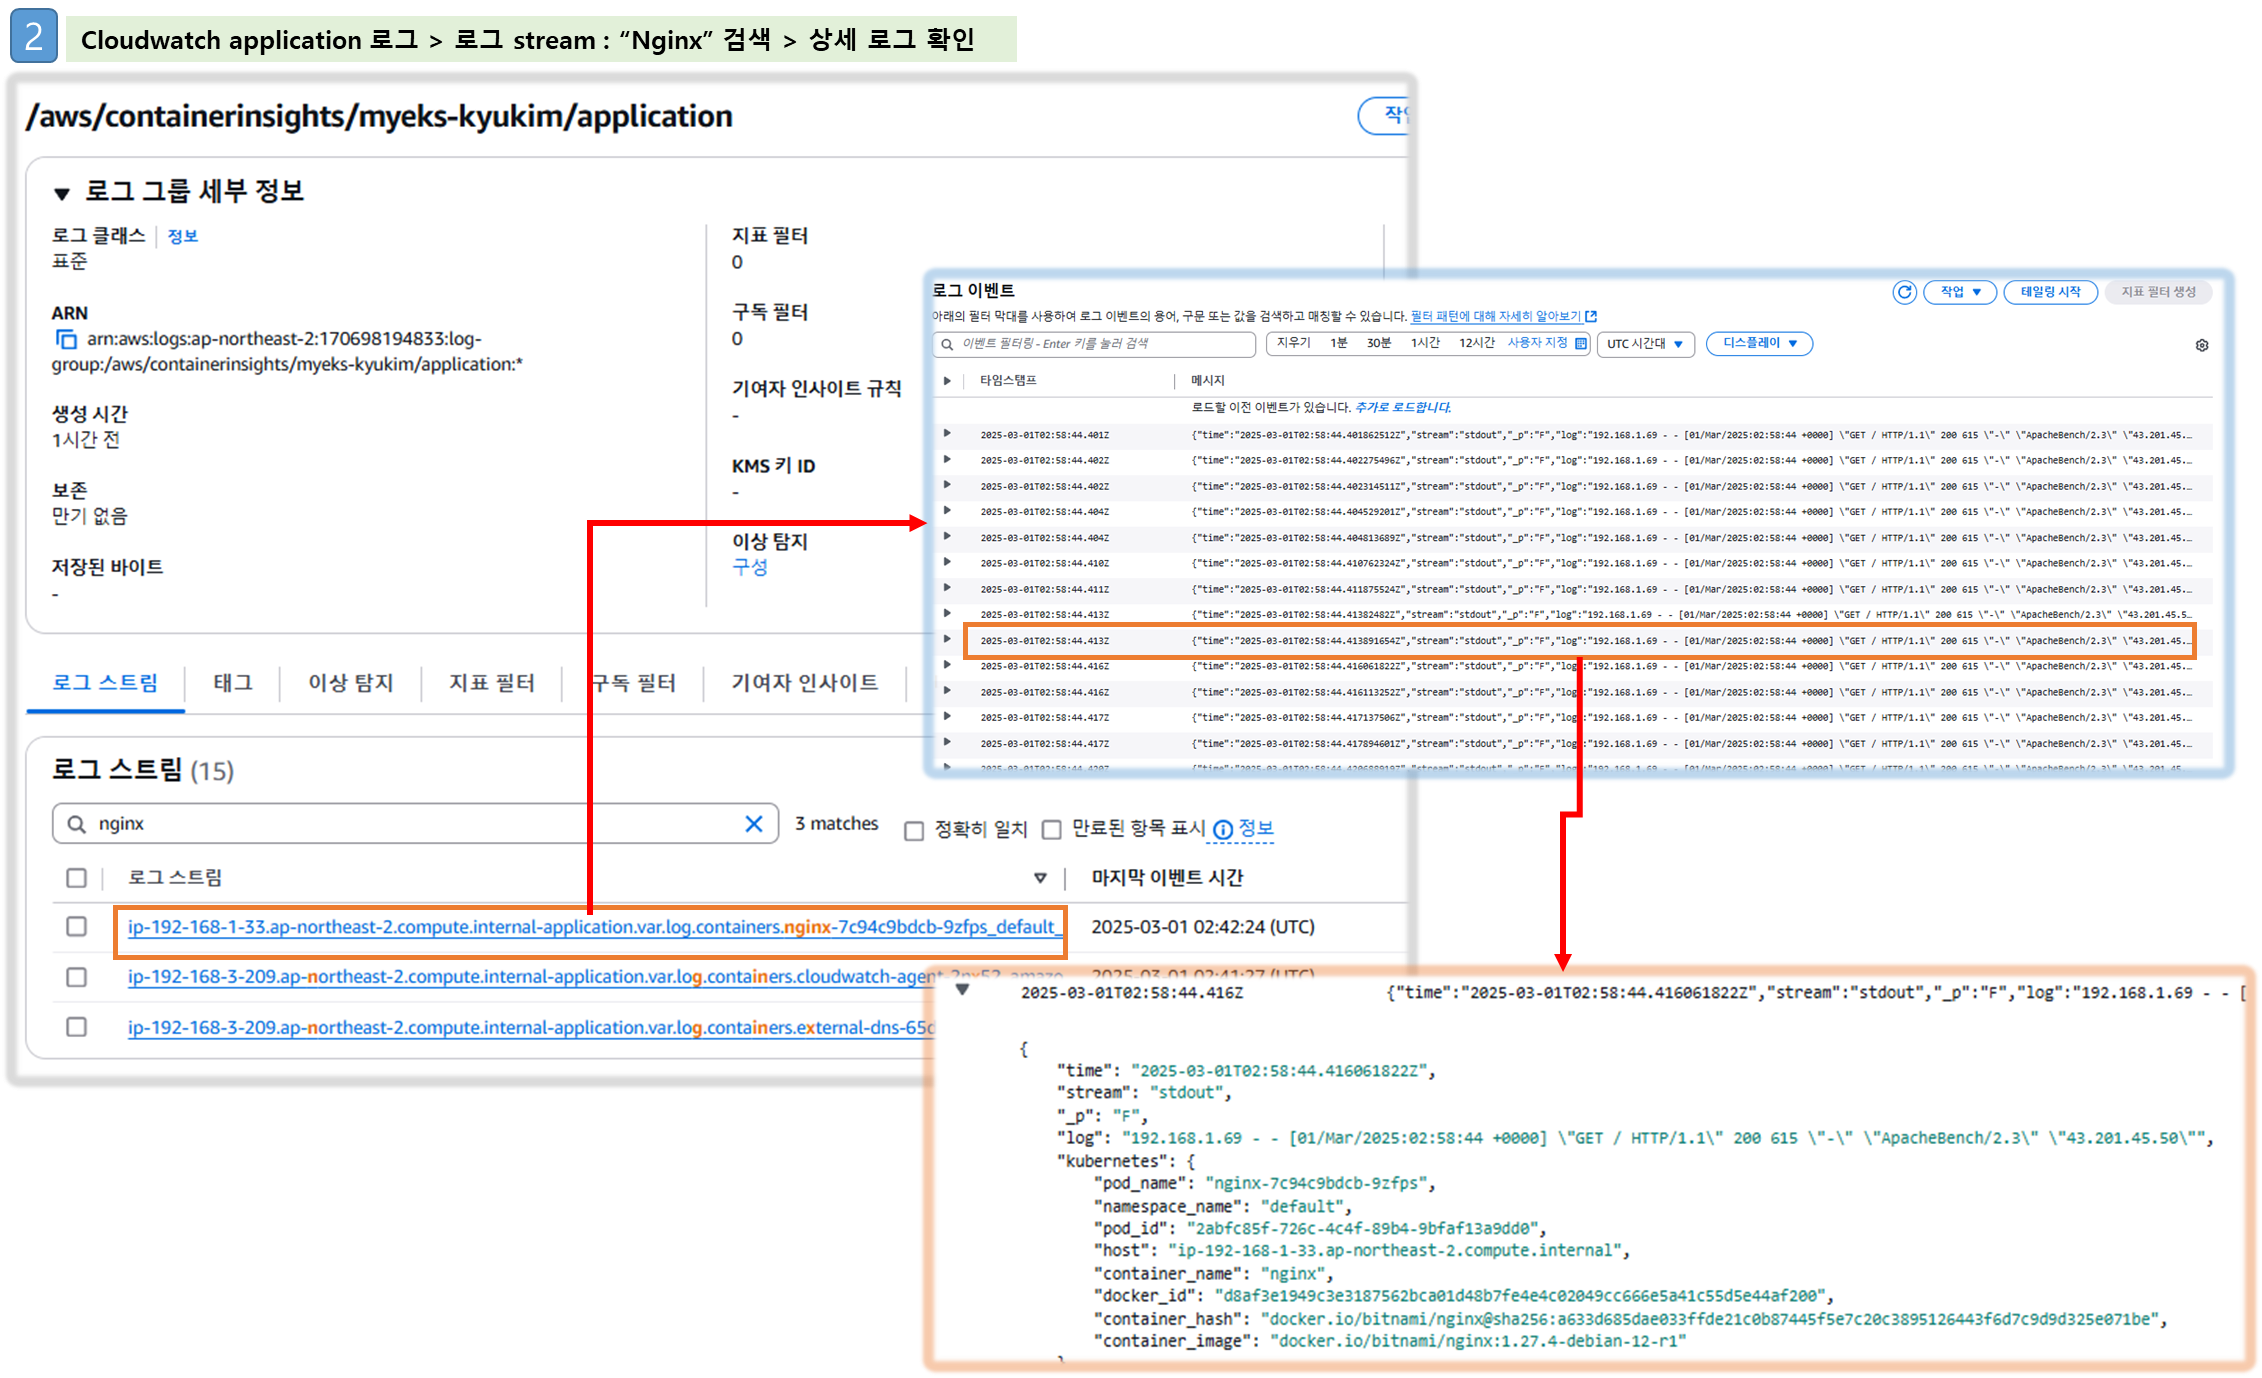The image size is (2262, 1378).
Task: Switch to the 로그 스트림 tab
Action: pos(105,683)
